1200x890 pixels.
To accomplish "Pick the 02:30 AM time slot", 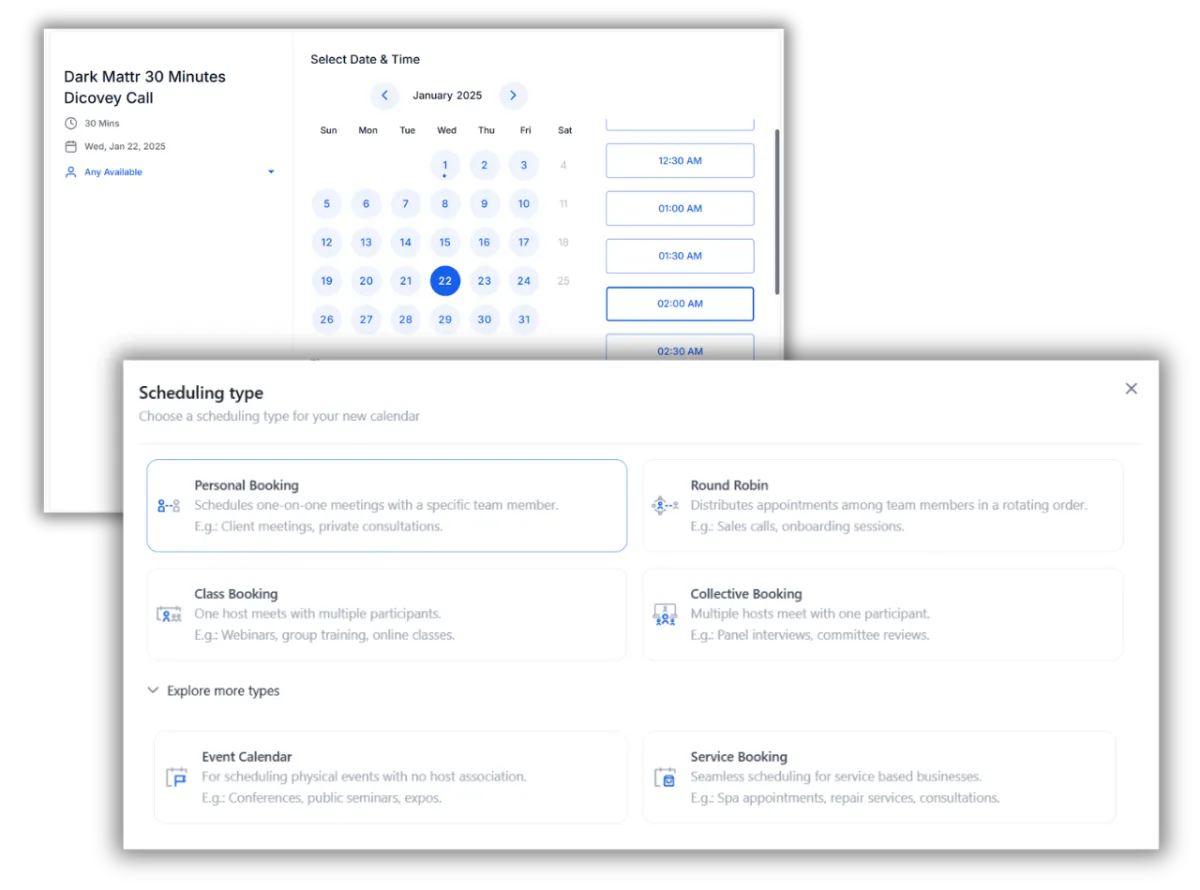I will 680,346.
